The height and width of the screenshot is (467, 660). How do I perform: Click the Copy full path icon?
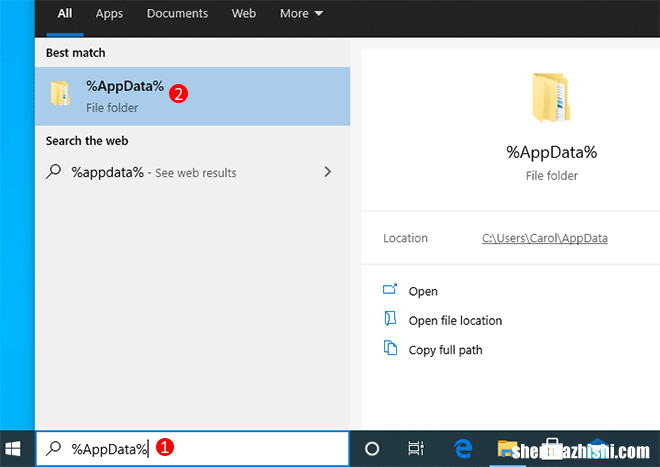point(390,348)
